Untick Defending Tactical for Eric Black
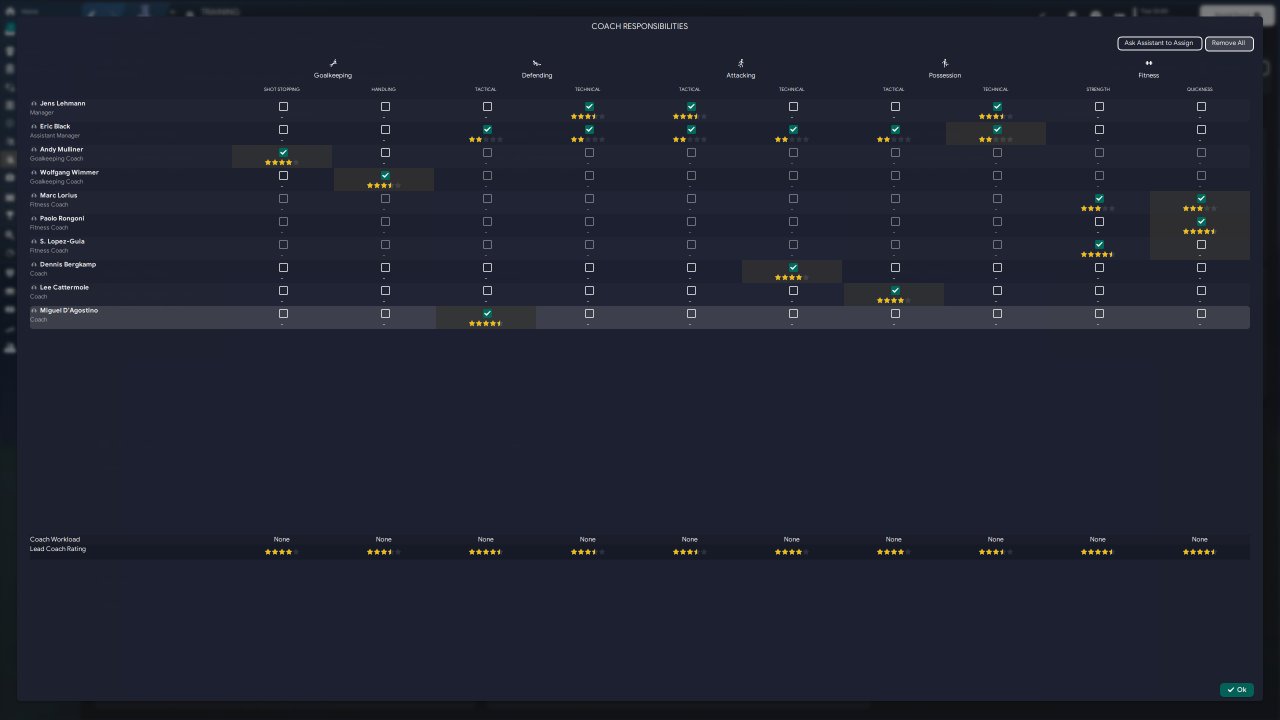 (487, 129)
